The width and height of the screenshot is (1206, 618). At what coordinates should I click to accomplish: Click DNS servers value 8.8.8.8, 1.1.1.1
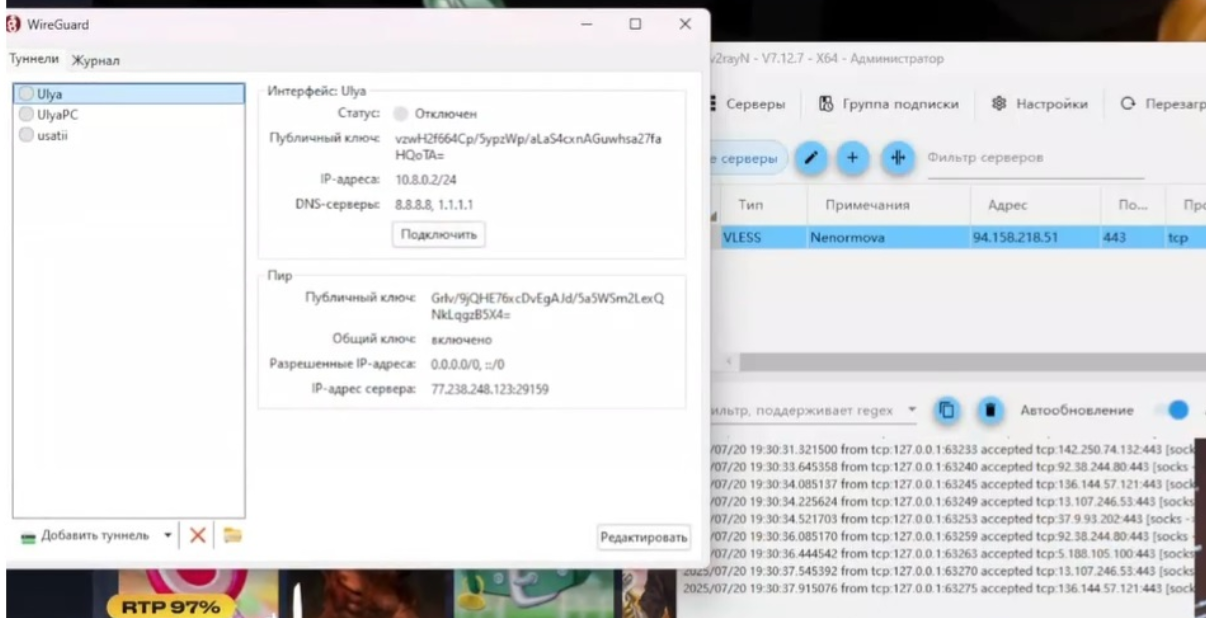click(434, 205)
